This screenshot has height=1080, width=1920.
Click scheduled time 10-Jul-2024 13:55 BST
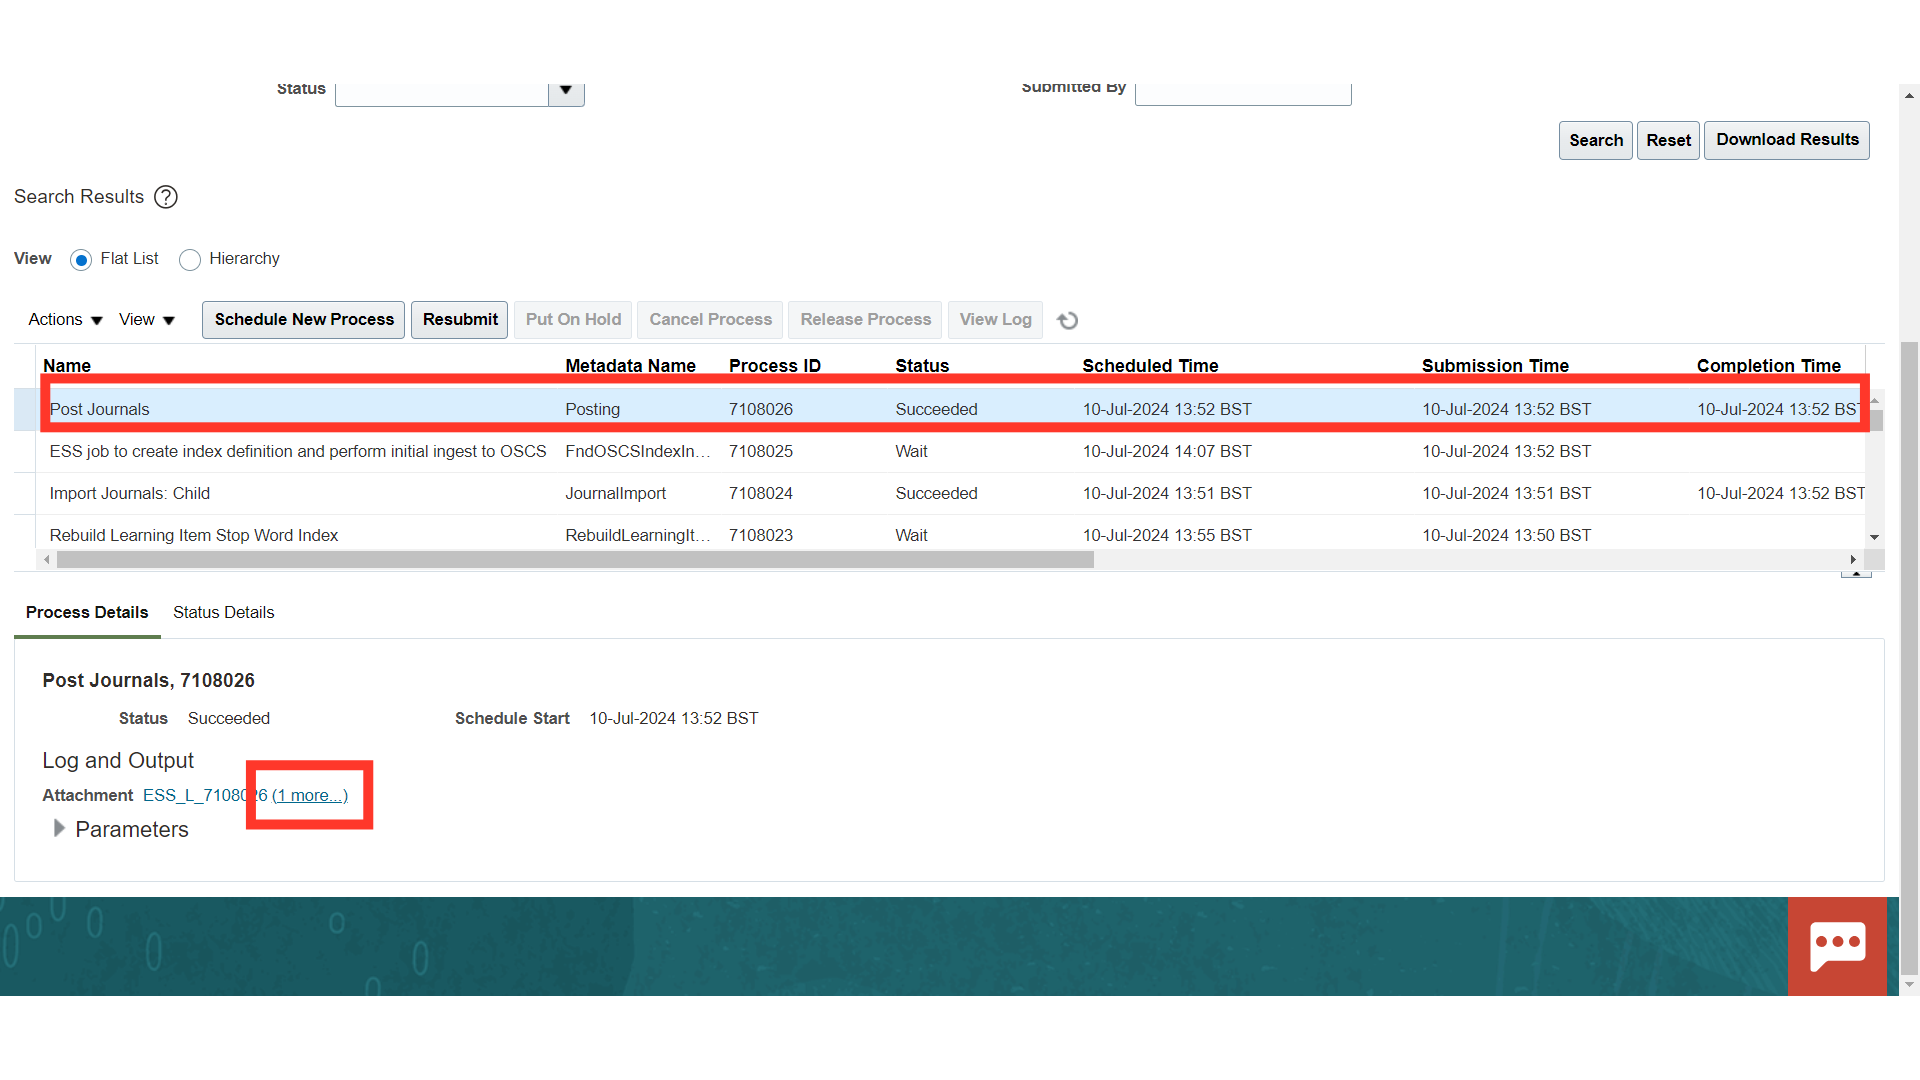click(x=1167, y=535)
